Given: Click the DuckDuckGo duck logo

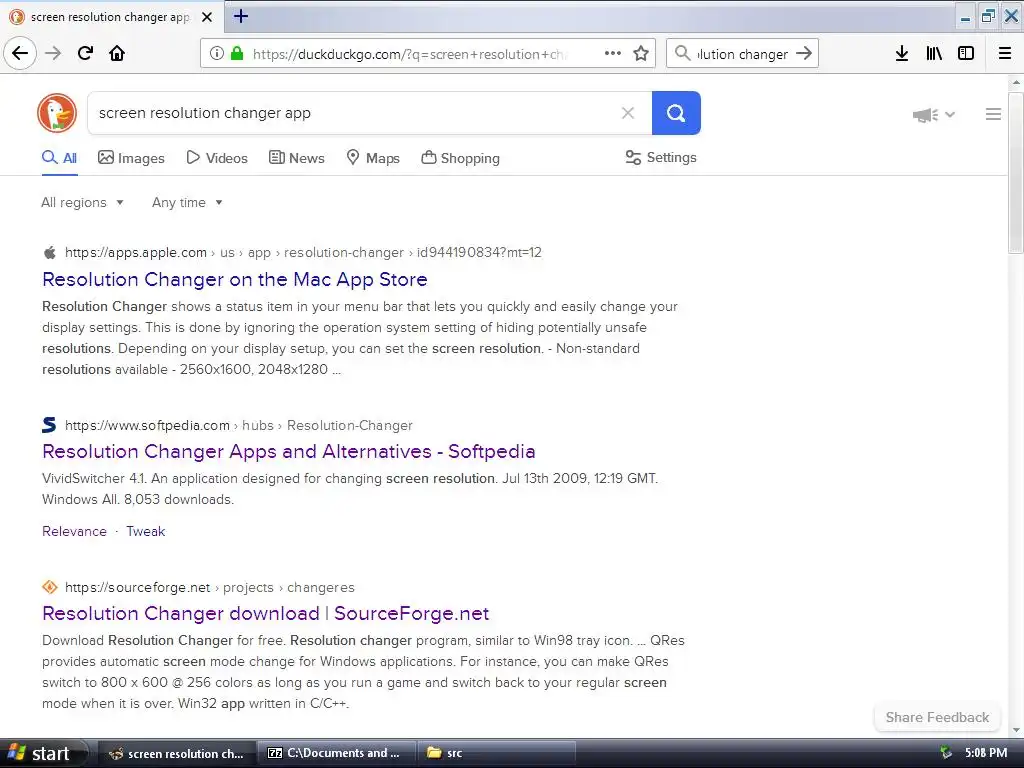Looking at the screenshot, I should click(57, 113).
